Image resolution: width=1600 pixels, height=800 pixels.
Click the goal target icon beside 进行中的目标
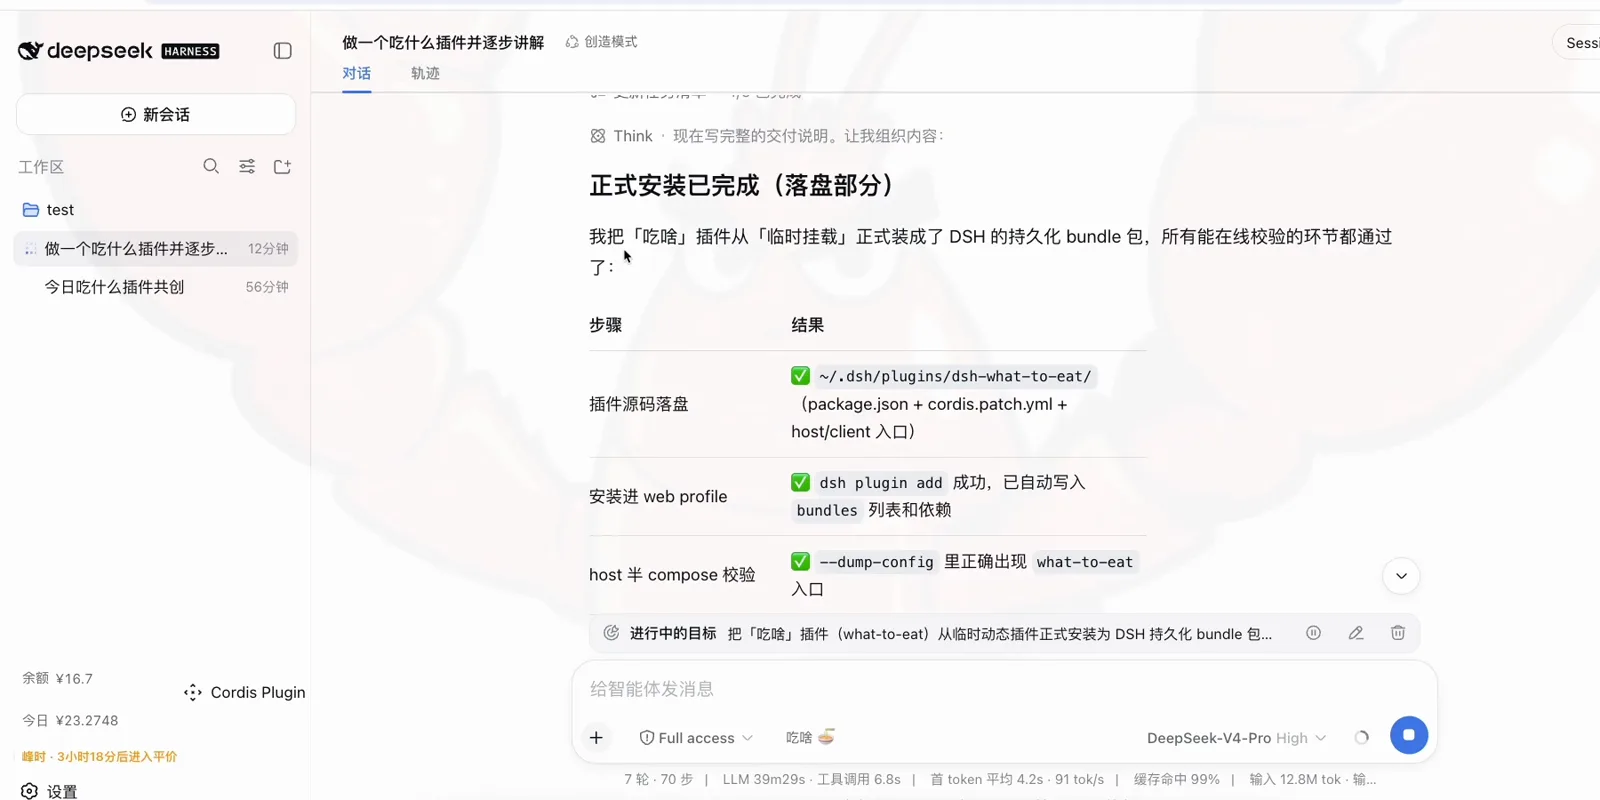[x=611, y=633]
